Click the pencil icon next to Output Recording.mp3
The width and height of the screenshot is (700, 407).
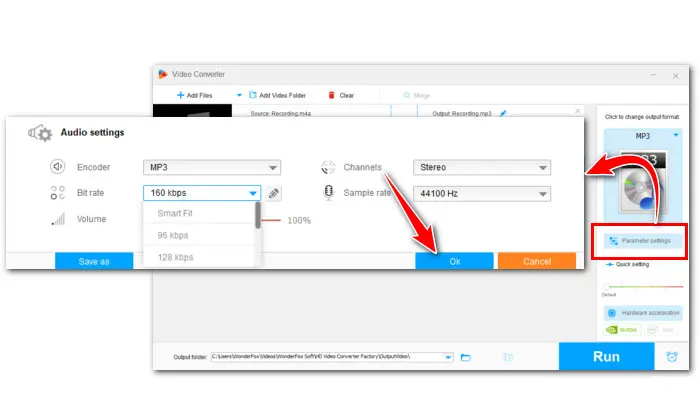click(503, 113)
